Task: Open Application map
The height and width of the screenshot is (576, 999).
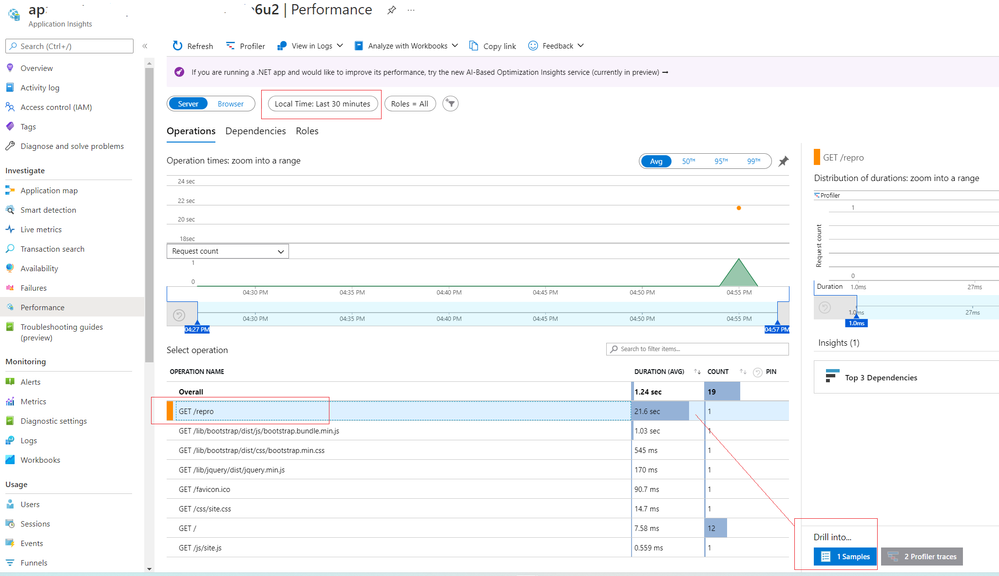Action: (x=49, y=191)
